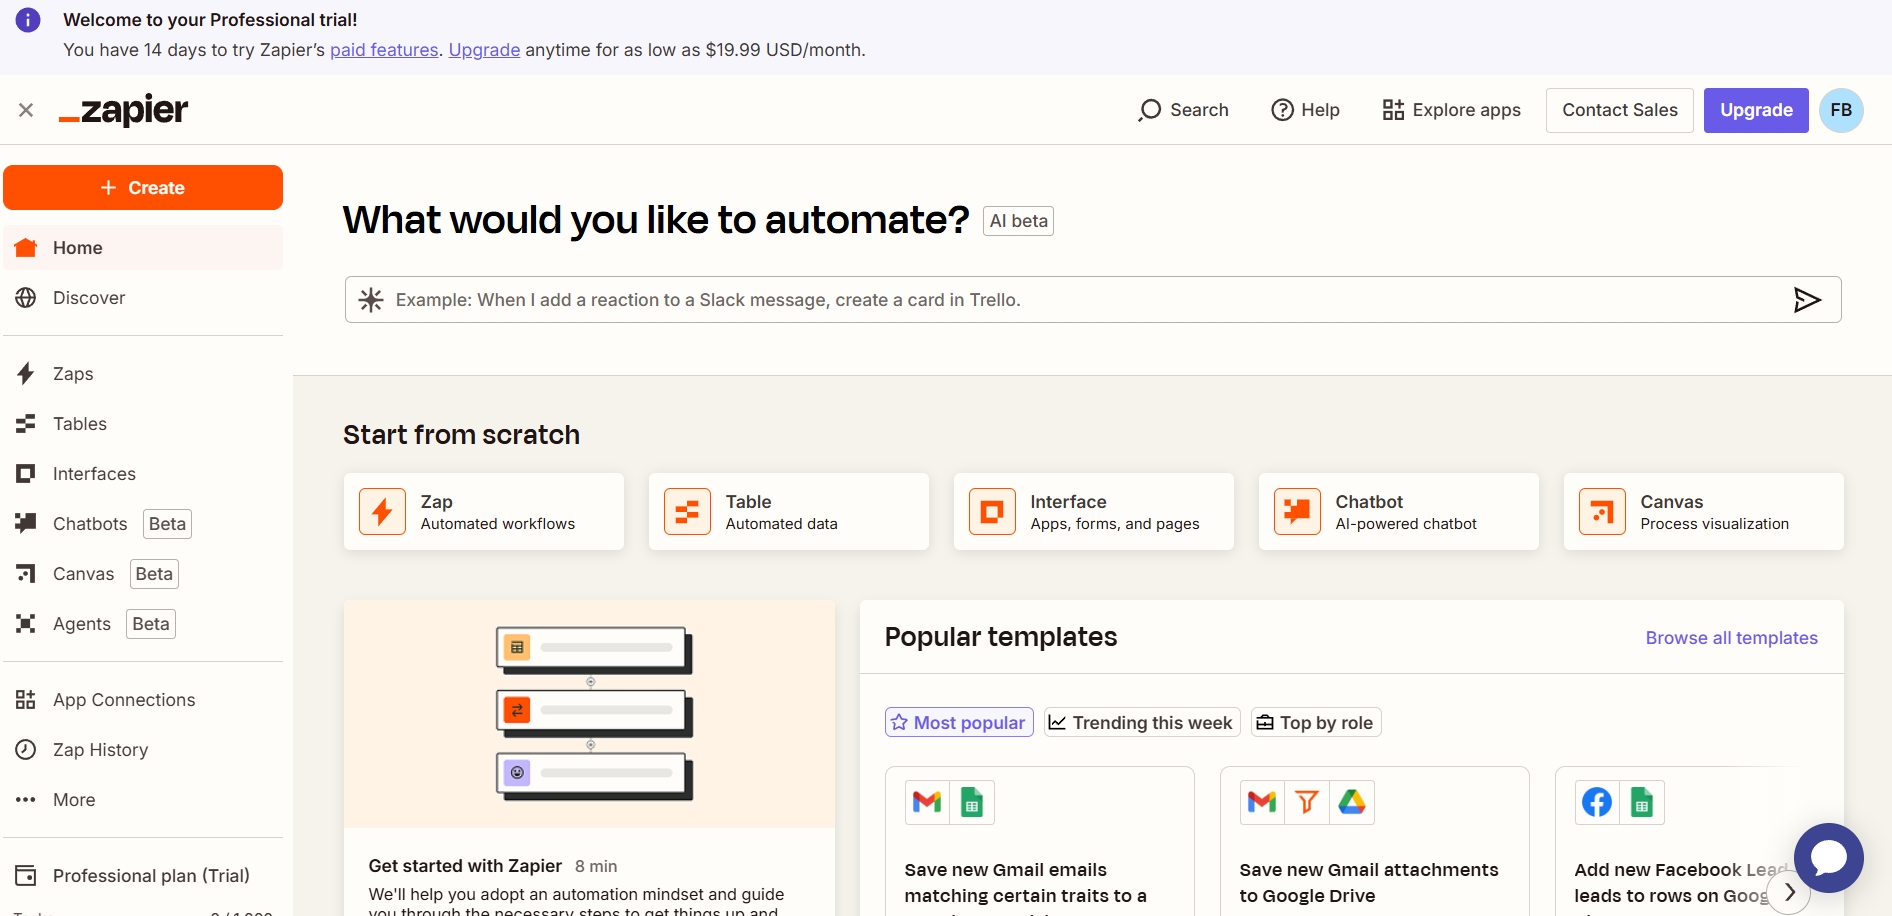
Task: Create a Zap from scratch card
Action: [484, 512]
